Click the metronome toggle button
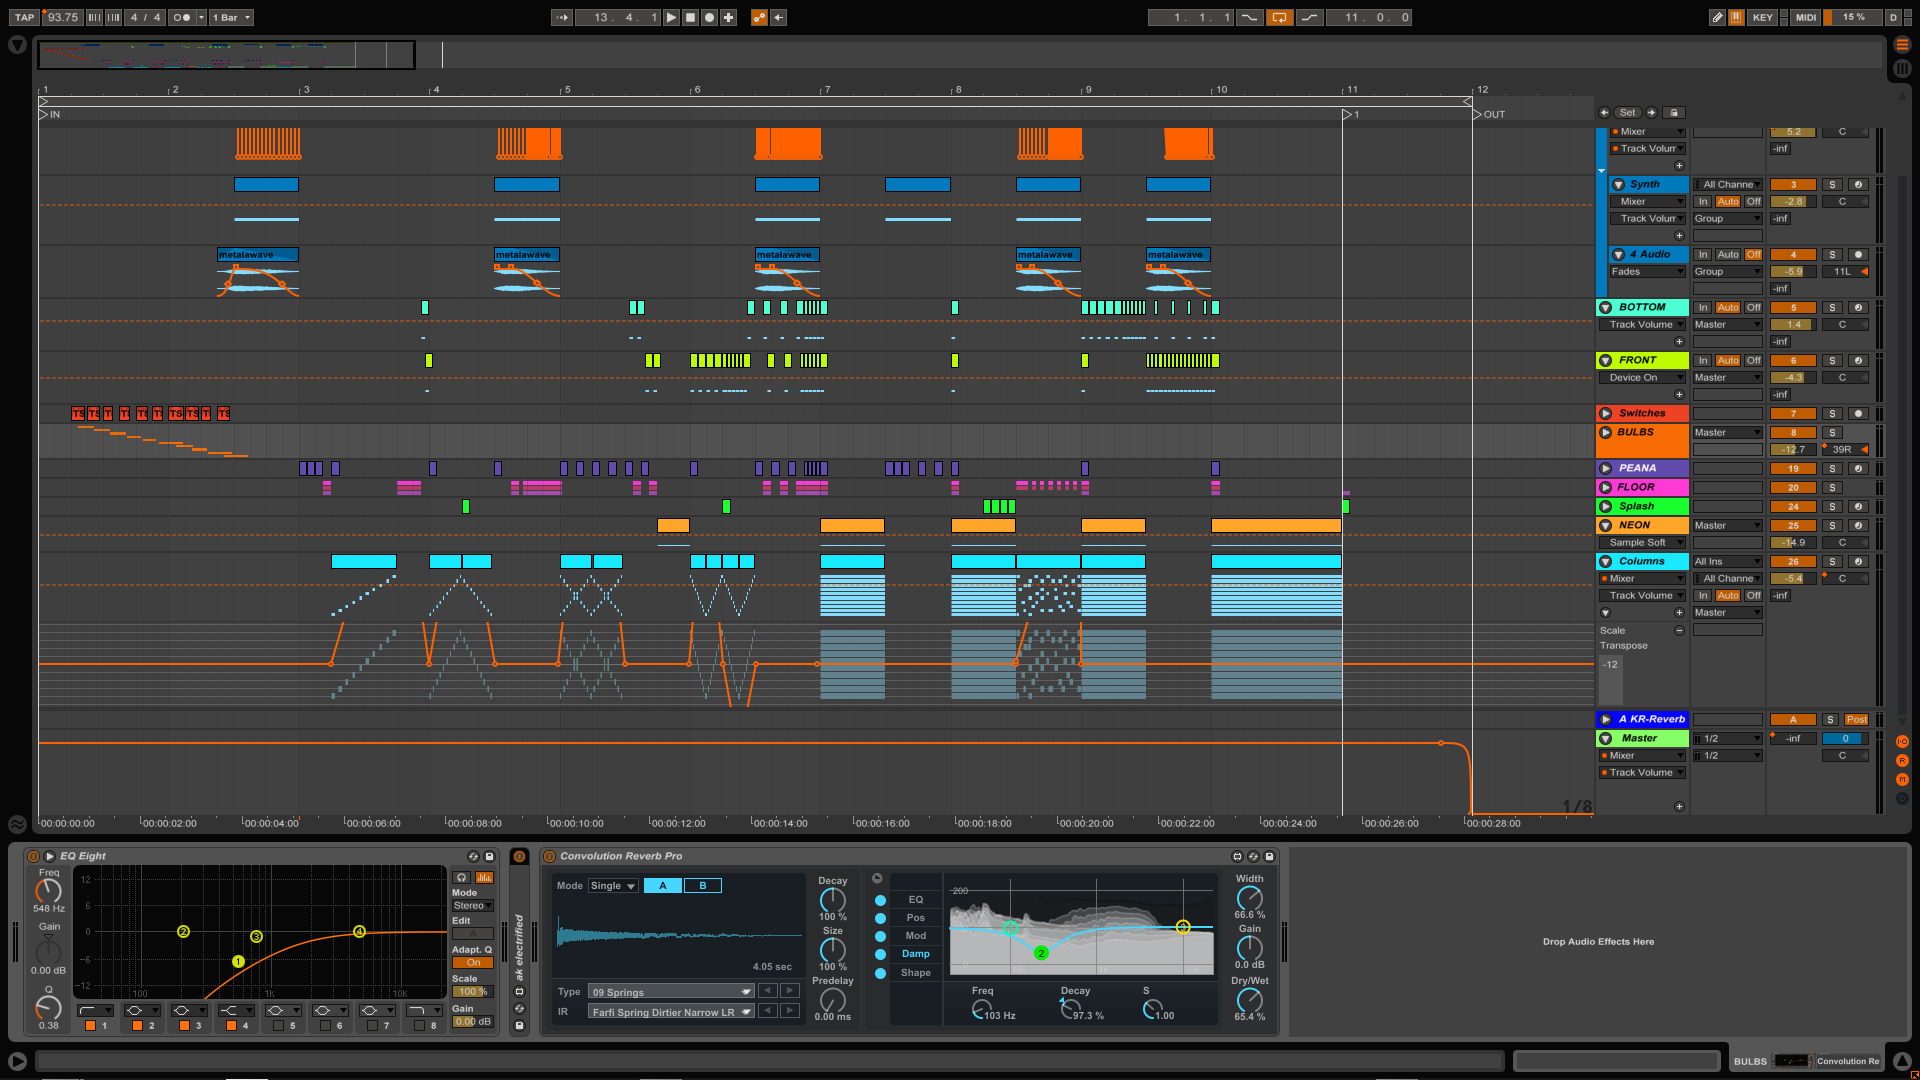1920x1080 pixels. [181, 17]
